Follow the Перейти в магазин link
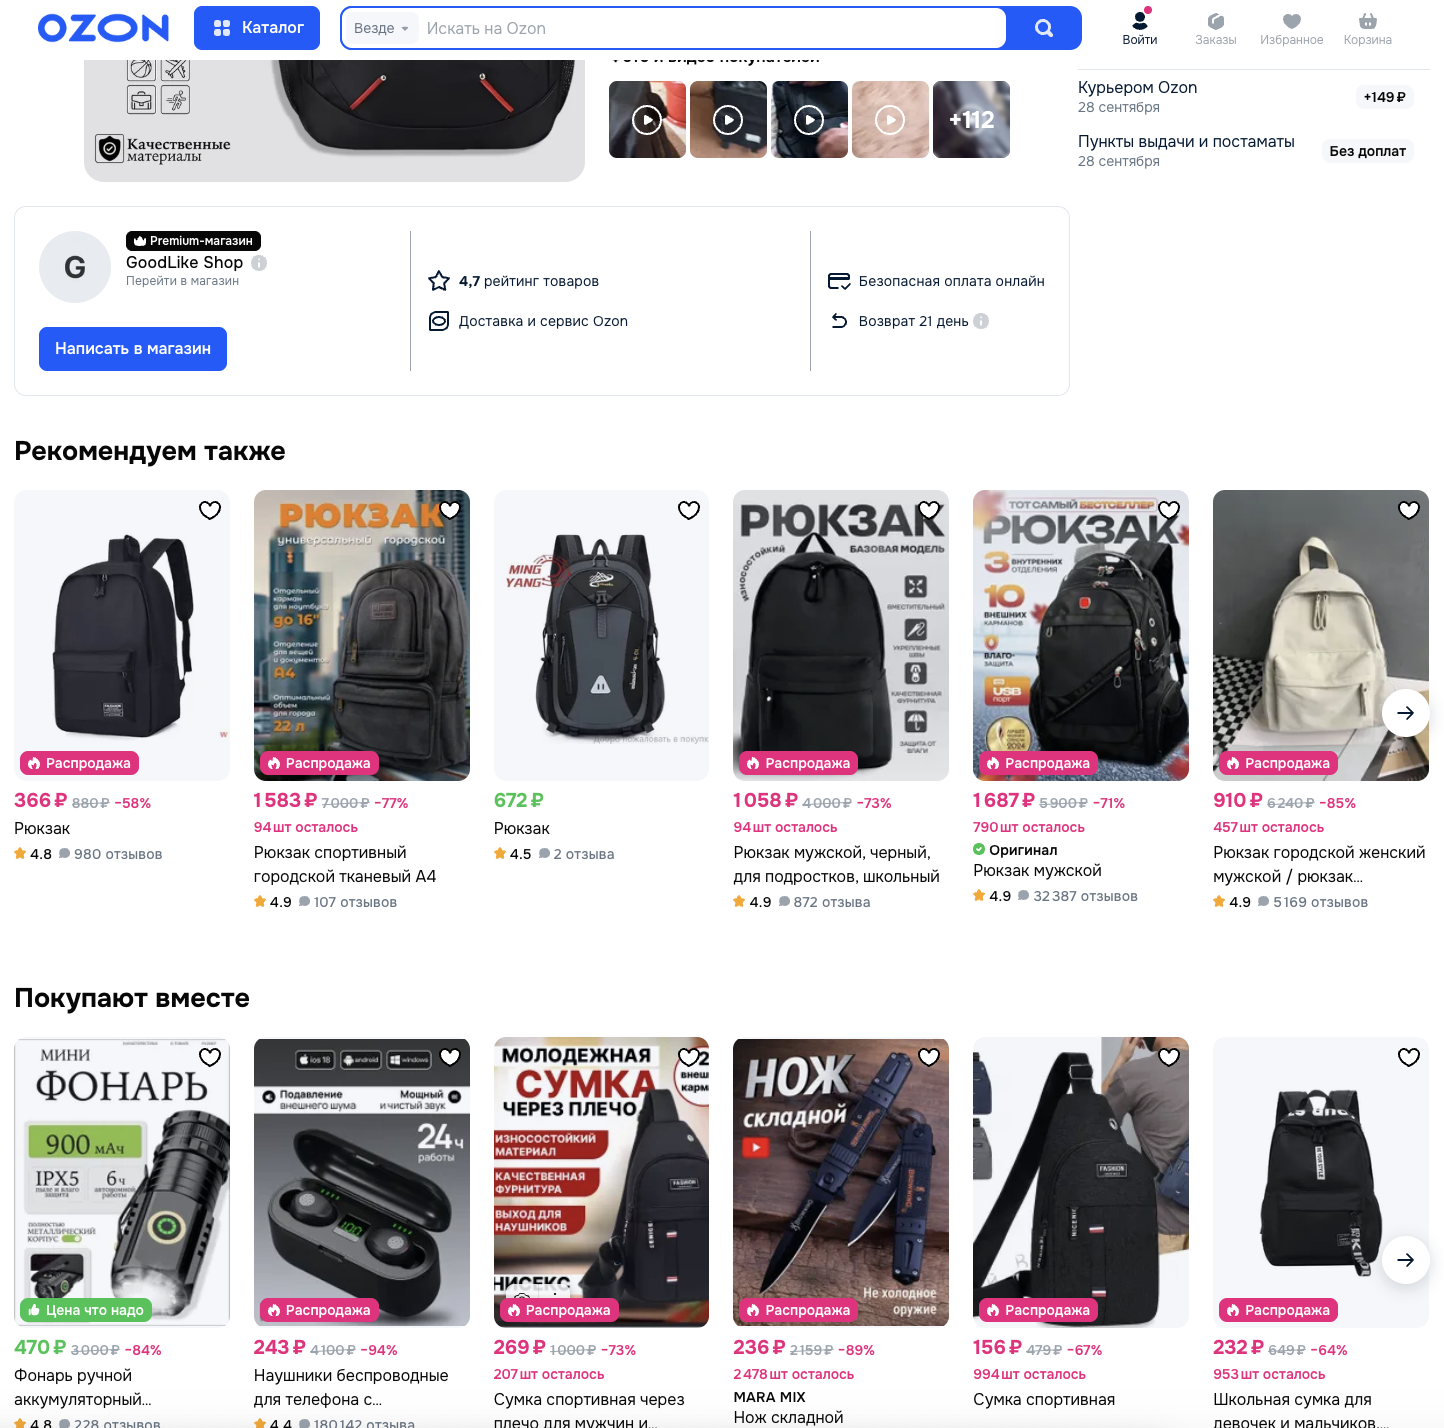Screen dimensions: 1444x1428 (182, 281)
